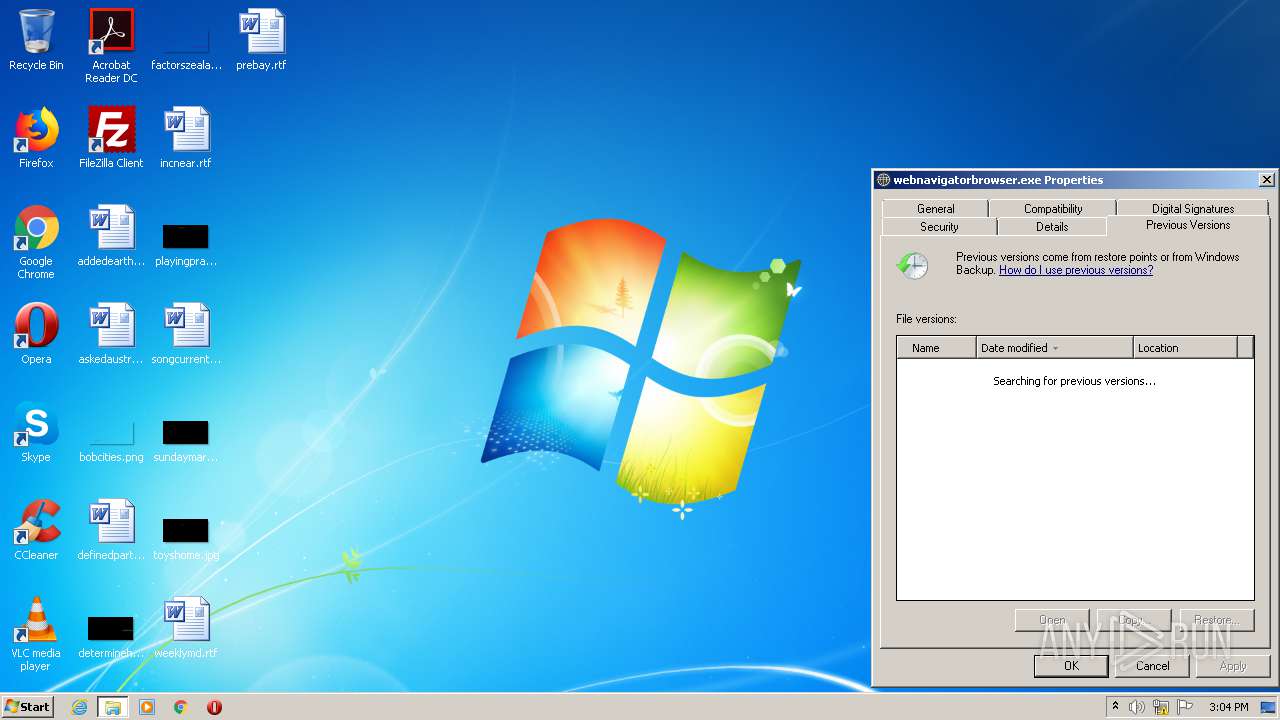Image resolution: width=1280 pixels, height=720 pixels.
Task: Select the addedearth document icon
Action: [111, 236]
